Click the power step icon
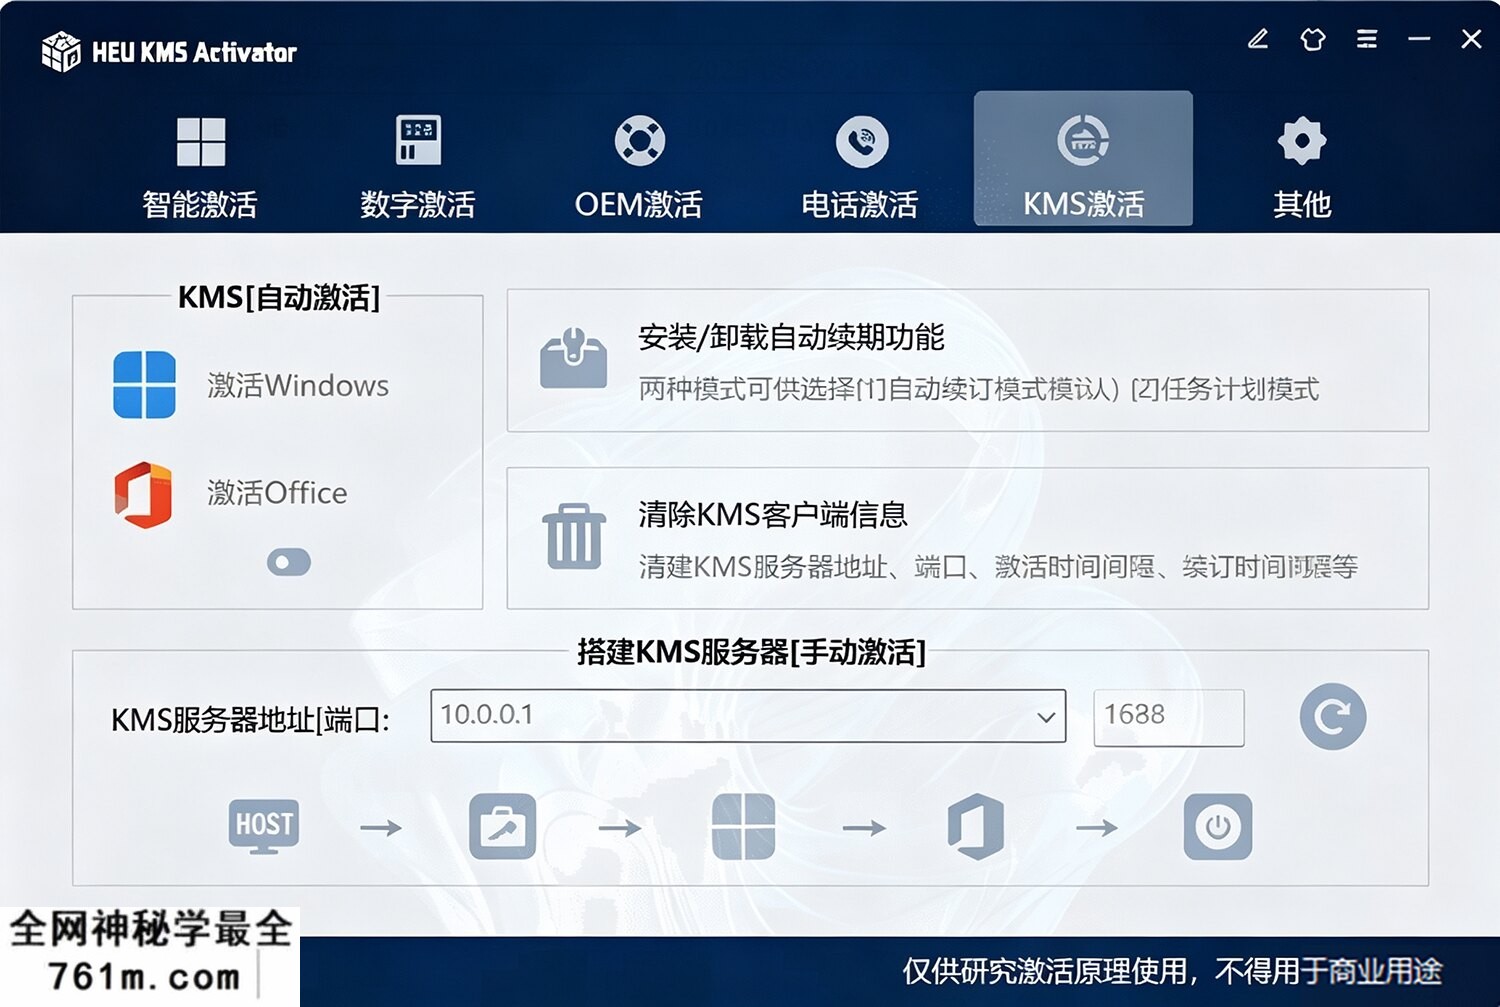Viewport: 1500px width, 1007px height. click(x=1218, y=827)
